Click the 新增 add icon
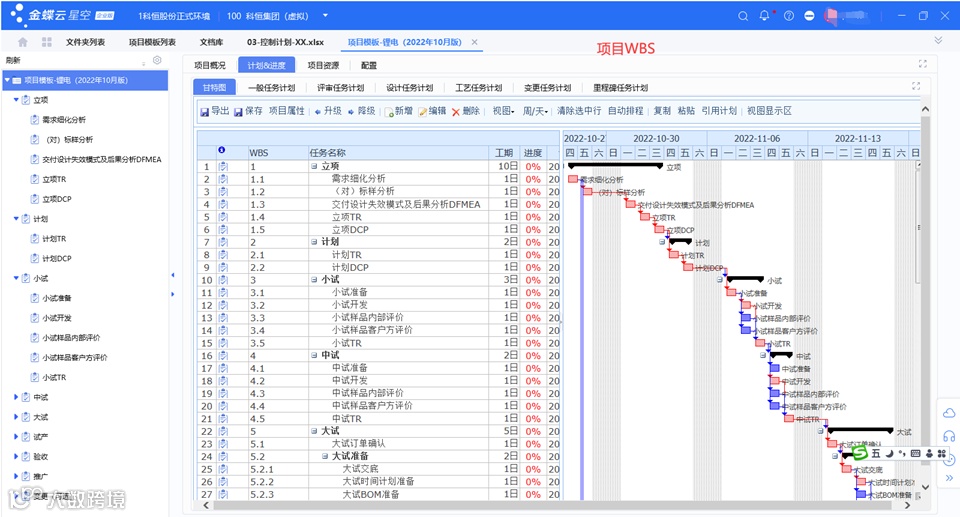Screen dimensions: 960x517 (x=389, y=112)
